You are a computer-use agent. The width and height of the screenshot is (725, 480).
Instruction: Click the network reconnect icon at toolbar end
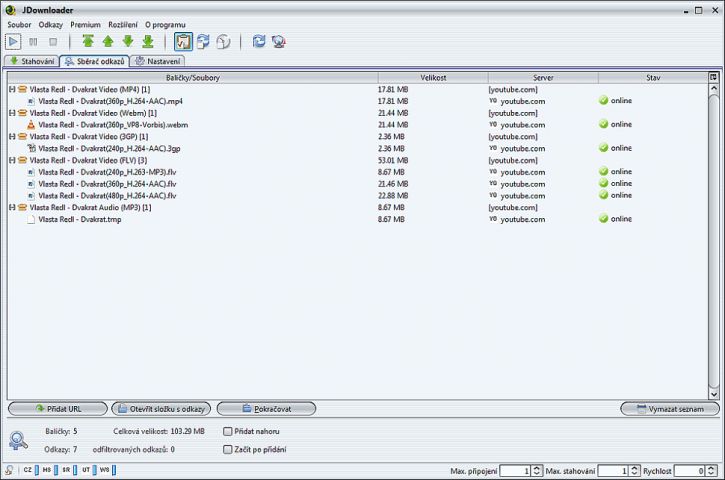tap(279, 42)
